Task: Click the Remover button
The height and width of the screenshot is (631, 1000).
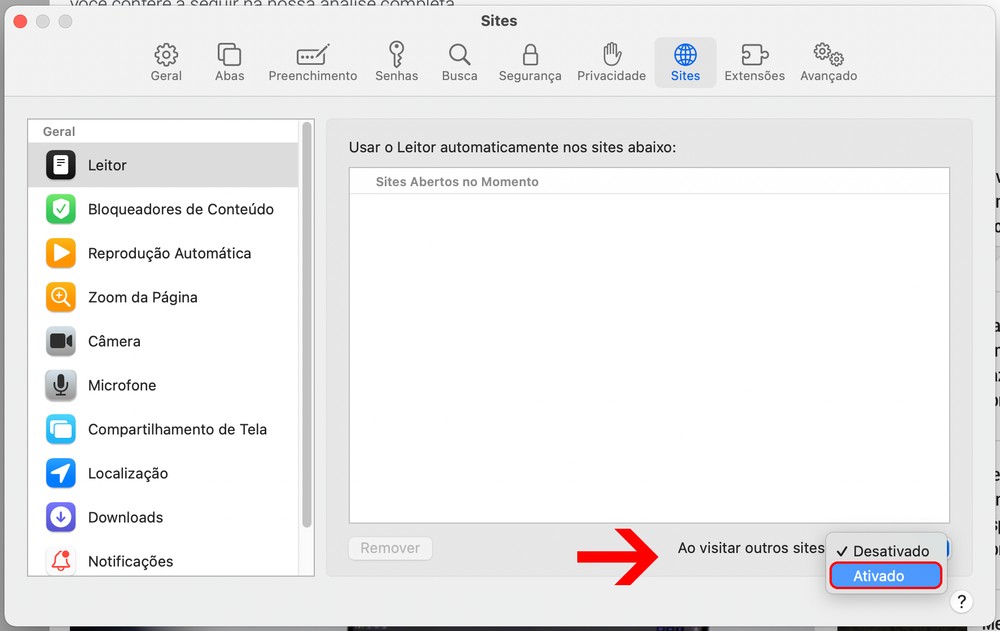Action: 390,548
